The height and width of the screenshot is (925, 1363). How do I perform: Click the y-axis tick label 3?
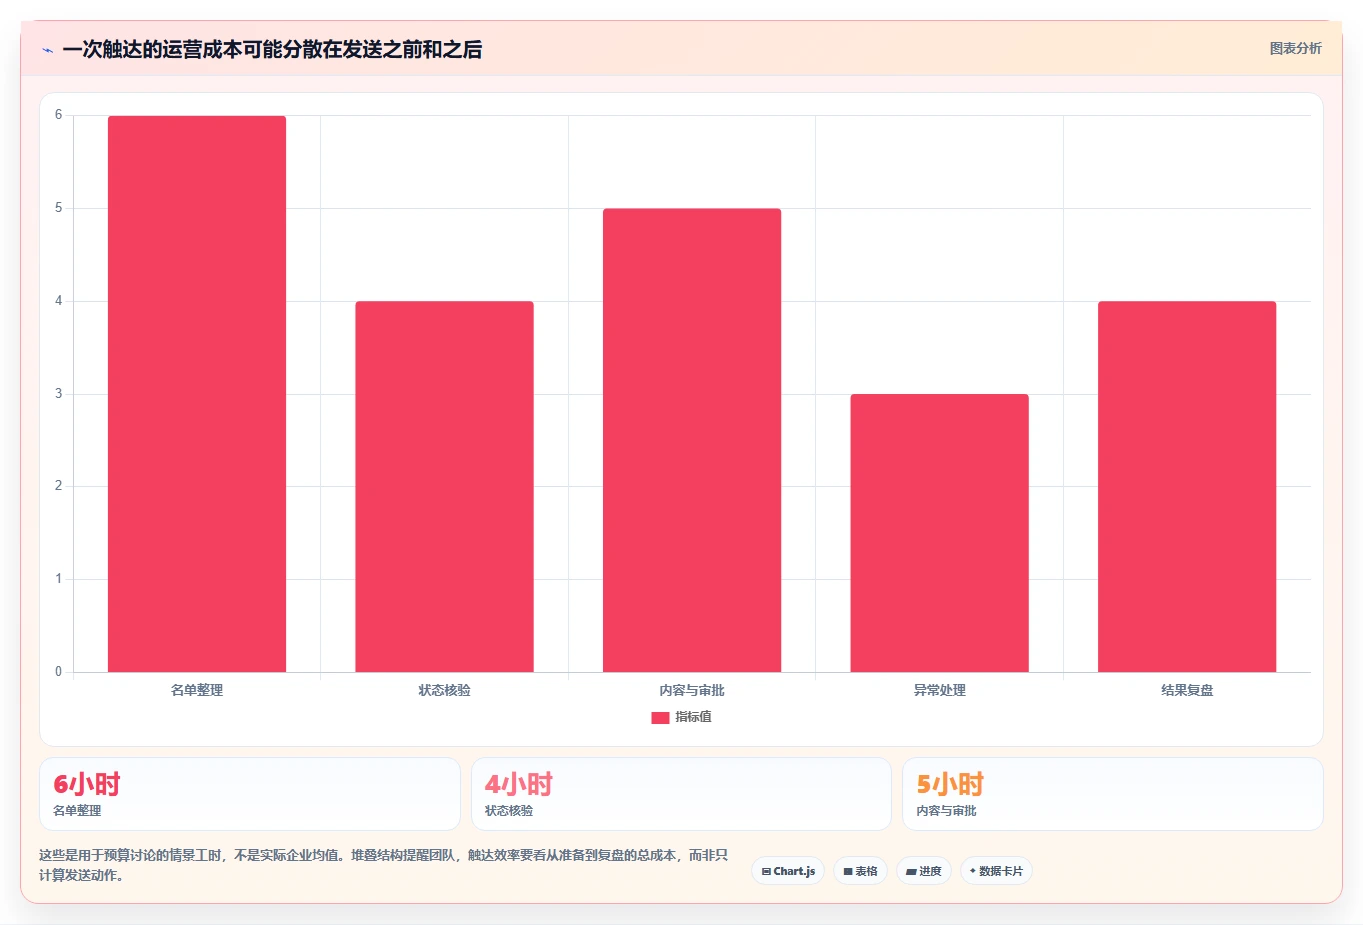[58, 394]
